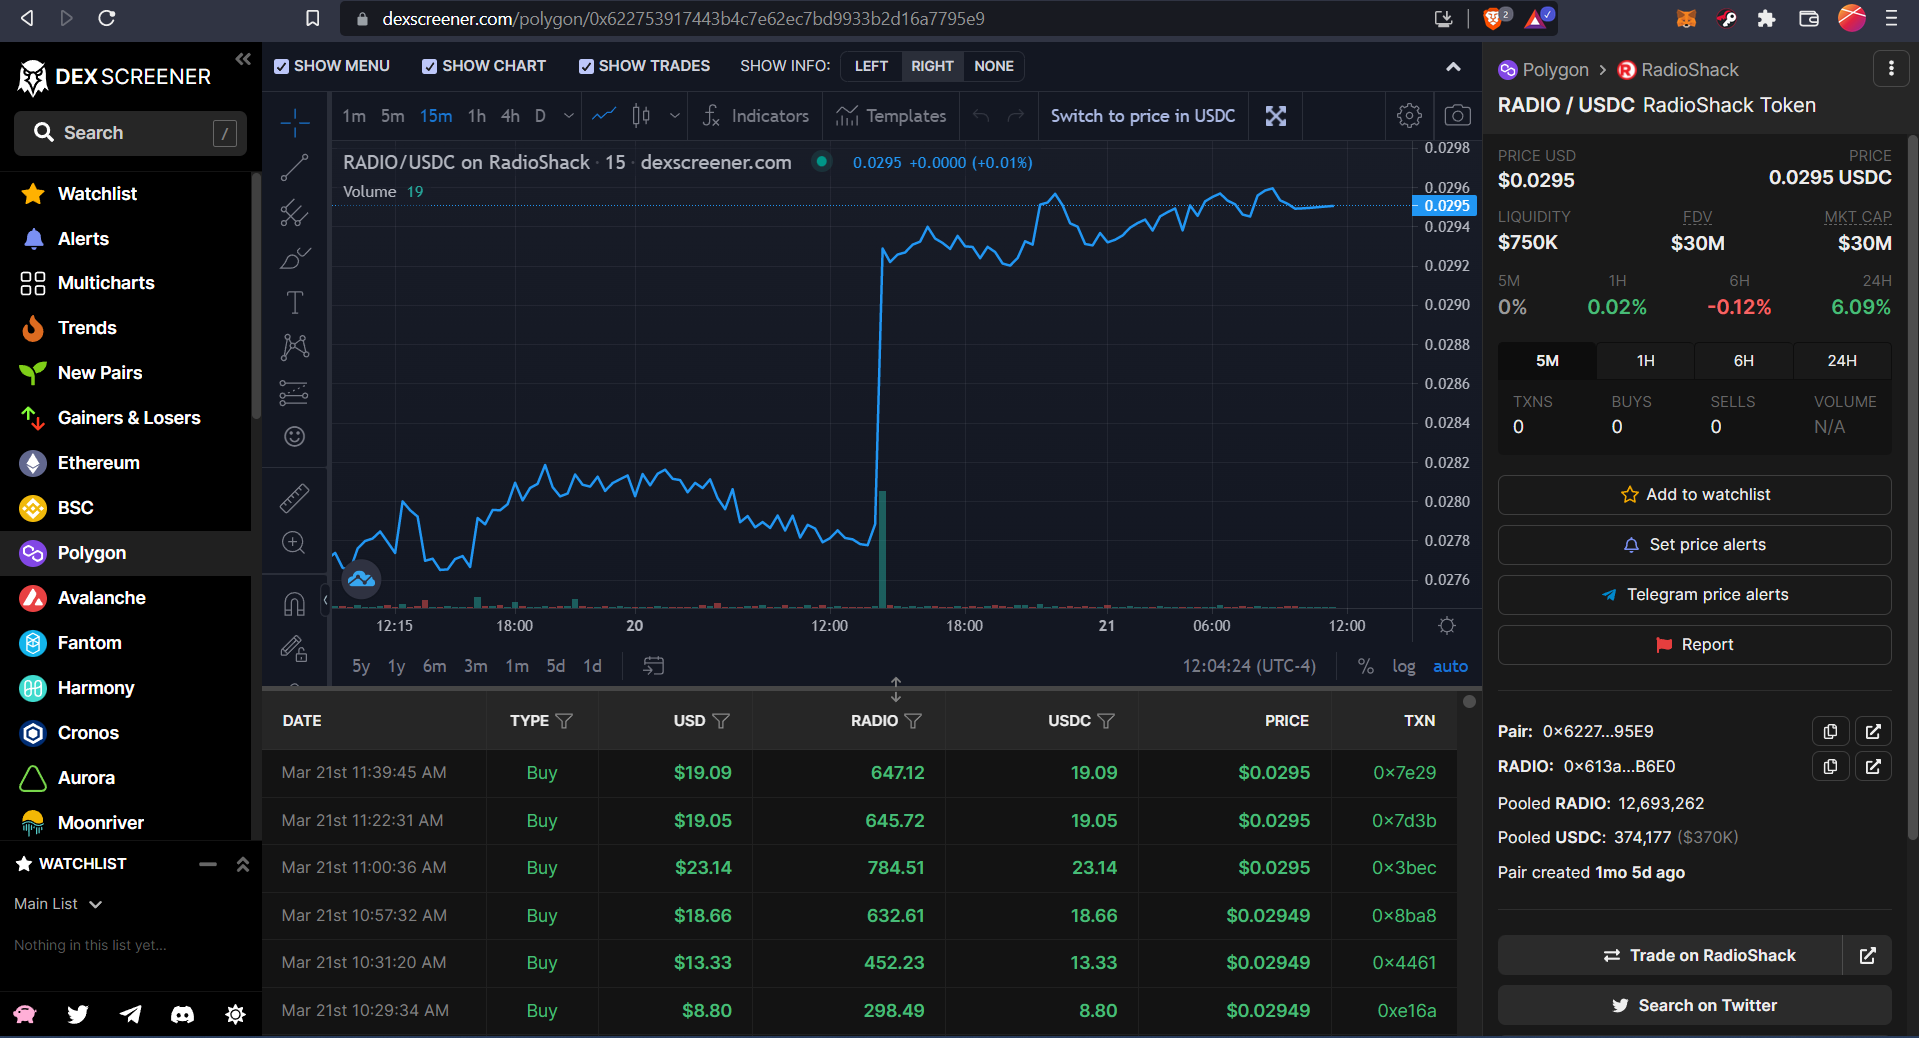Open transaction 0x7e29 link

tap(1404, 773)
